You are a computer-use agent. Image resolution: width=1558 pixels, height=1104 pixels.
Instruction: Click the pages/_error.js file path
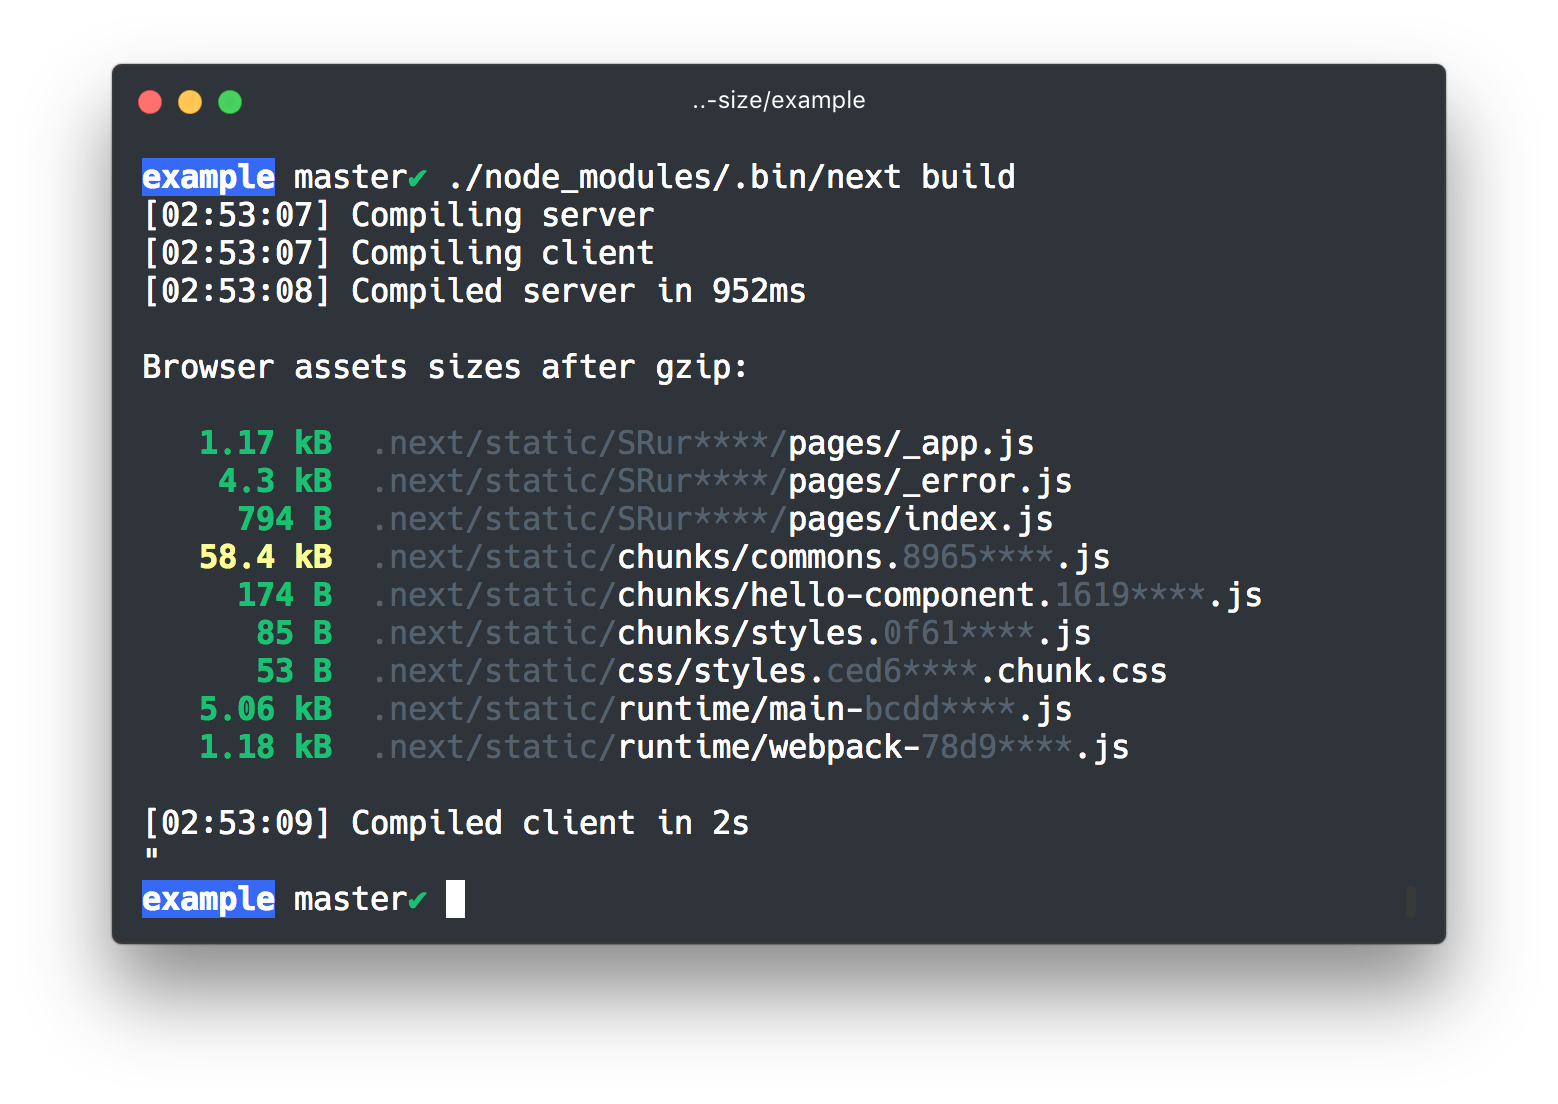(x=722, y=481)
